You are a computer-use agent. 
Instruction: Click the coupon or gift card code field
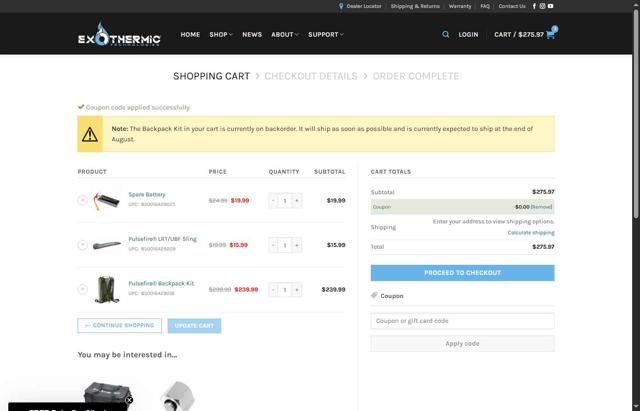pyautogui.click(x=462, y=321)
